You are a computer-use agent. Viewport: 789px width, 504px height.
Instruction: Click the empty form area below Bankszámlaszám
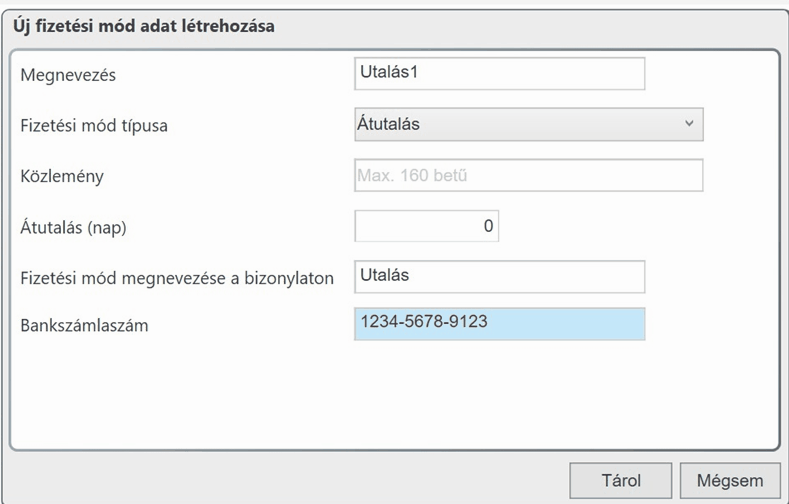390,395
